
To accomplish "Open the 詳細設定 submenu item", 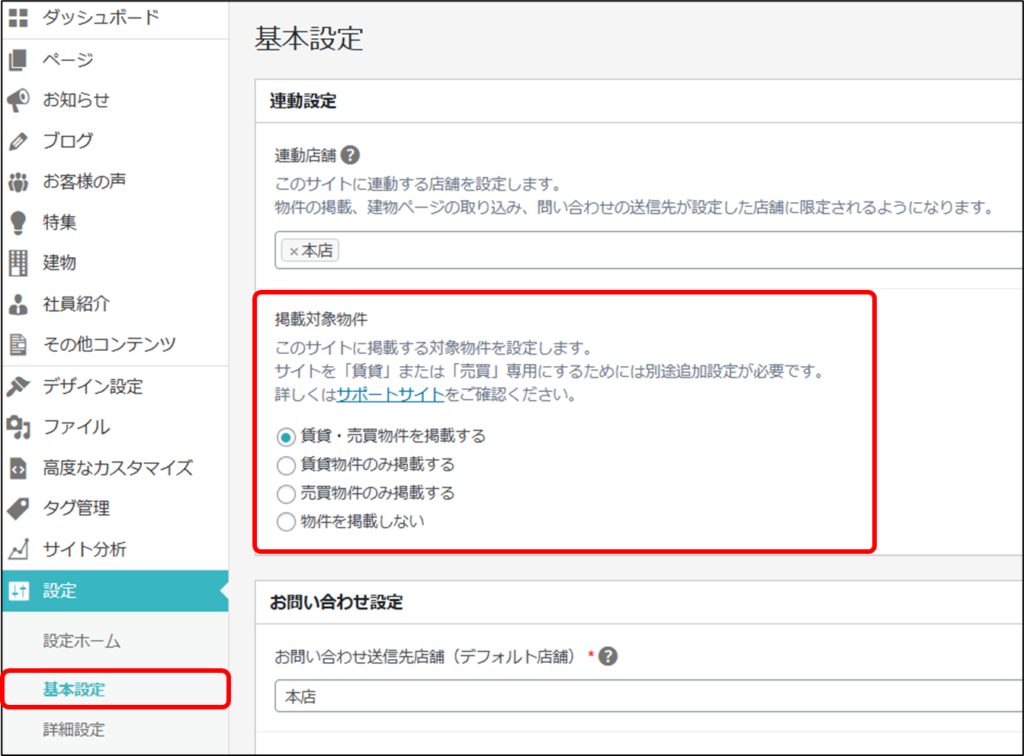I will click(x=74, y=729).
